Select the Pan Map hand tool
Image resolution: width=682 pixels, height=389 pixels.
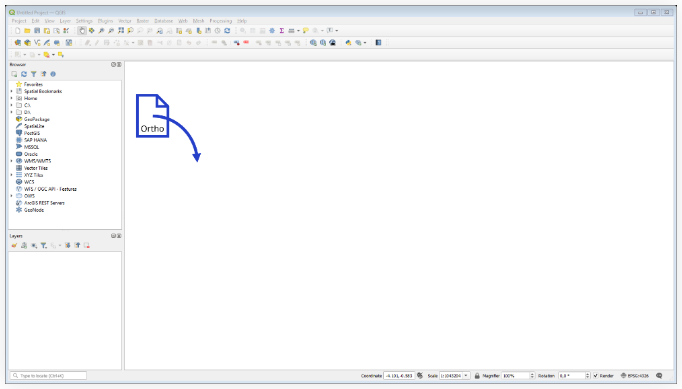tap(82, 30)
